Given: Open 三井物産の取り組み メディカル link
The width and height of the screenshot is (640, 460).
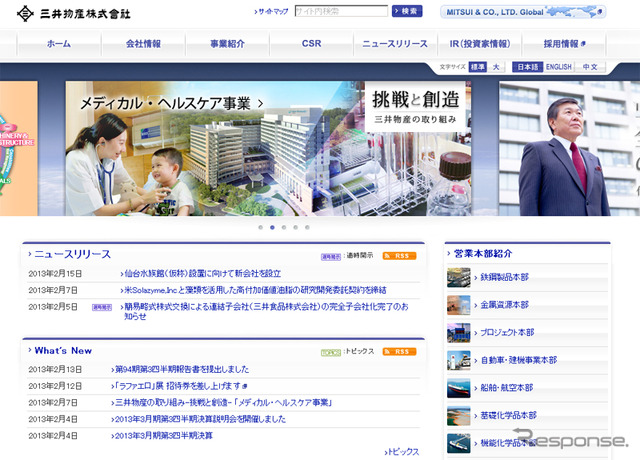Looking at the screenshot, I should tap(222, 403).
